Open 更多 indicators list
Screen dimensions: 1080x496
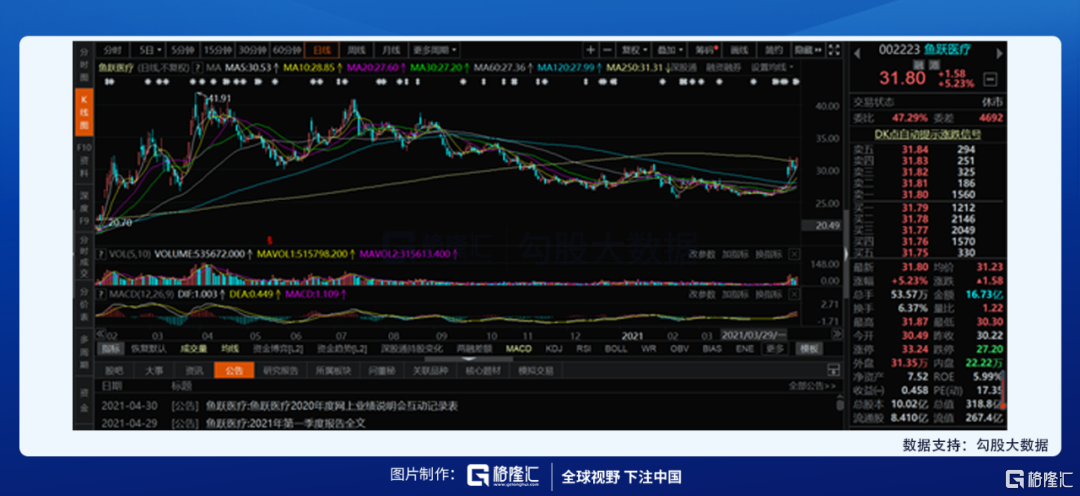774,349
